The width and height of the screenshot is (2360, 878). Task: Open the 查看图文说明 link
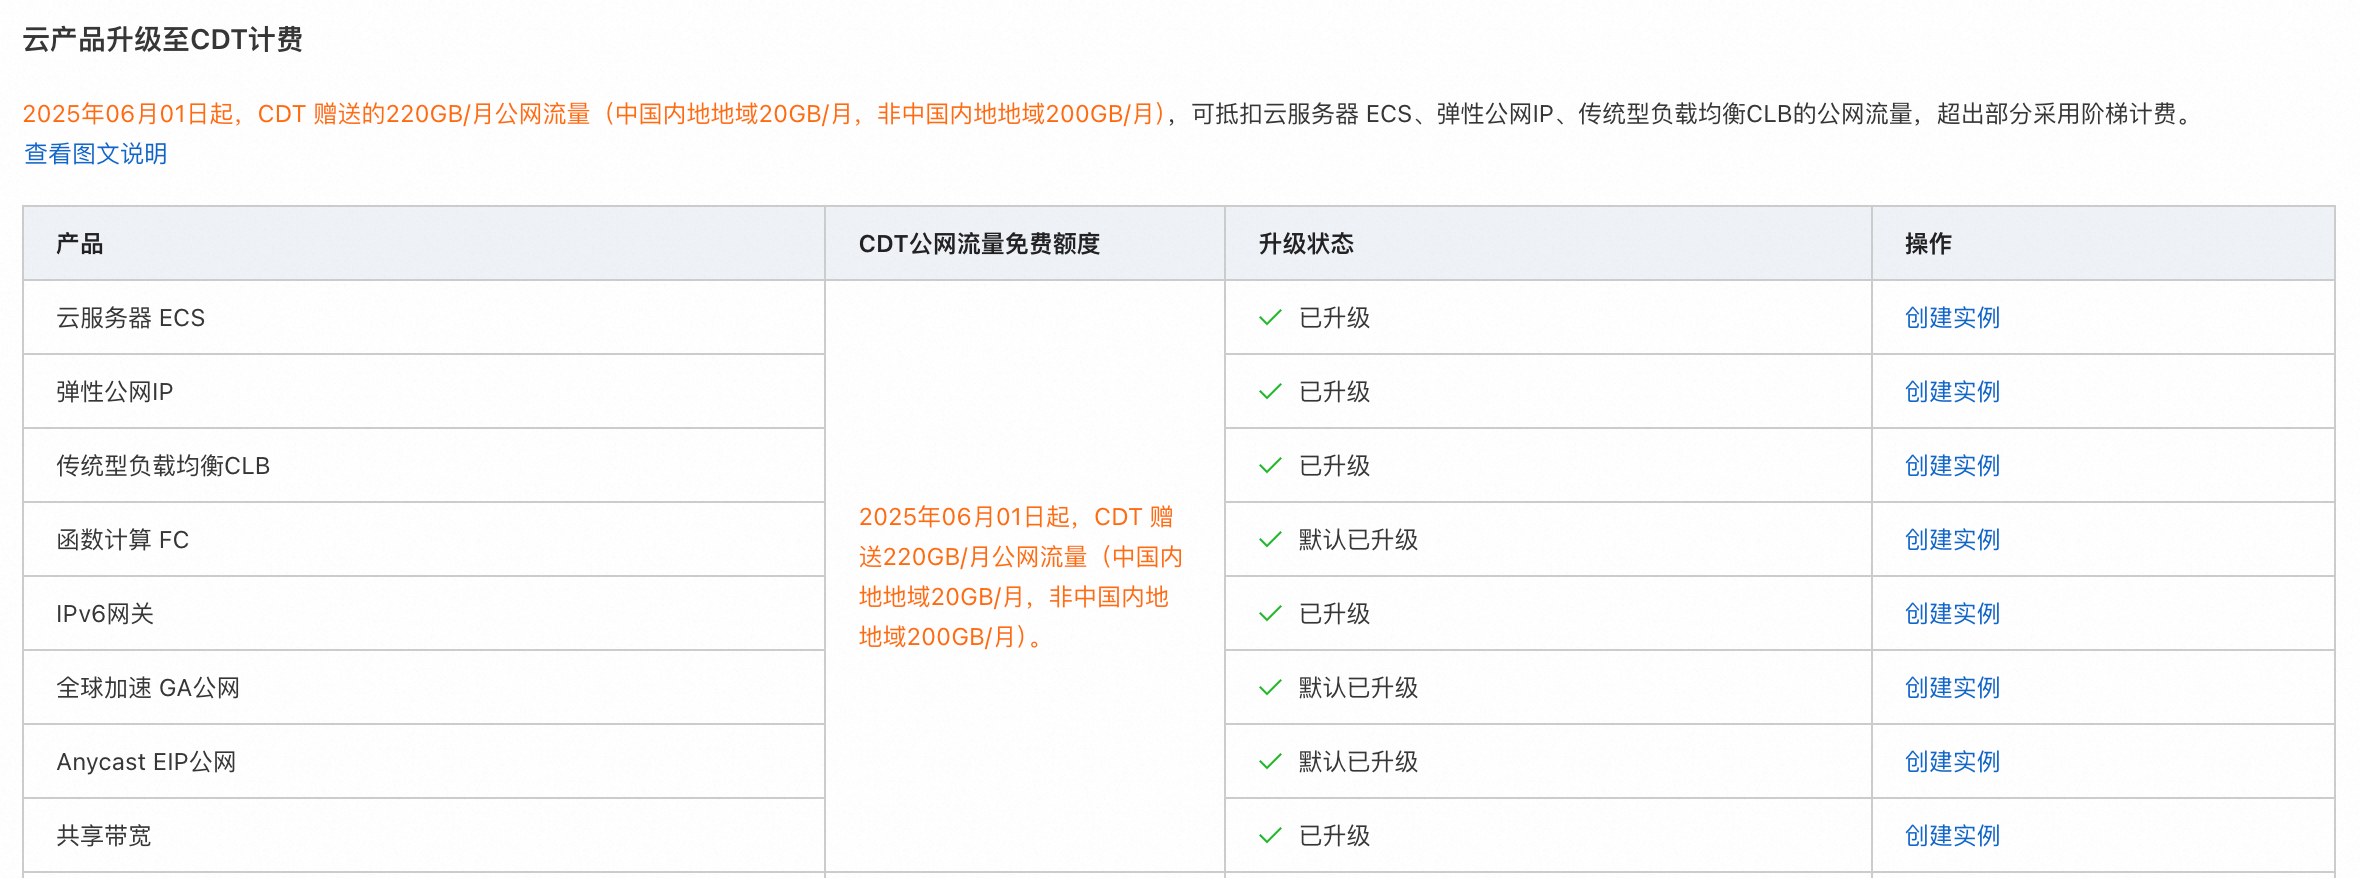click(96, 154)
